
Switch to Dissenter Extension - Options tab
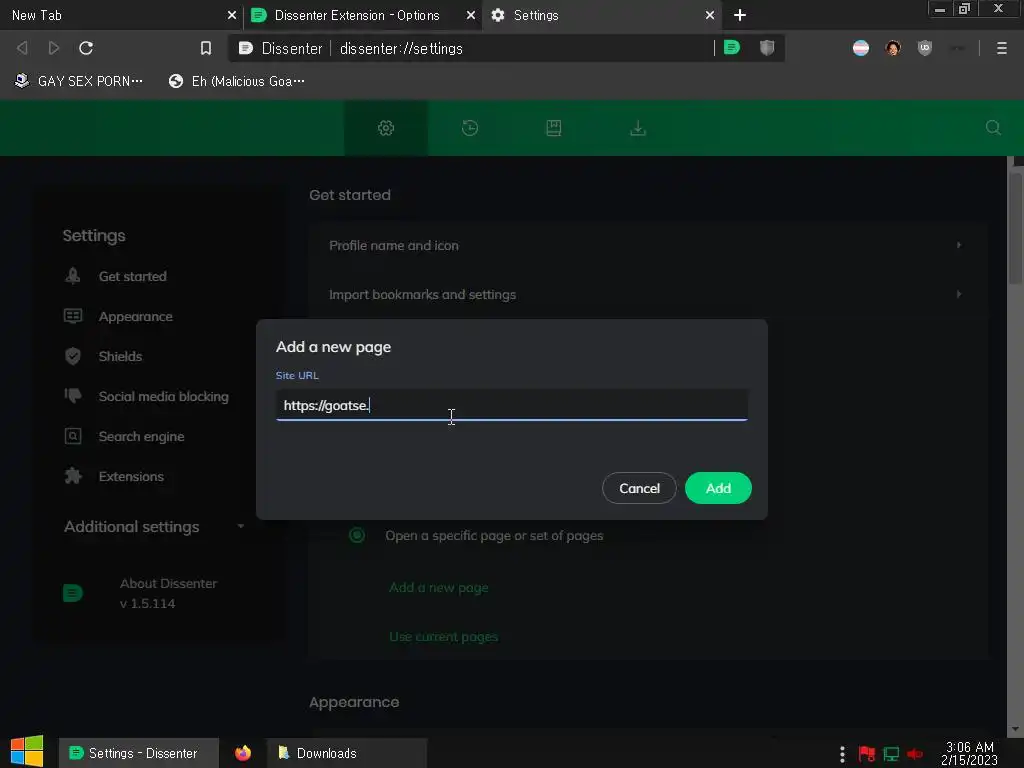click(362, 15)
